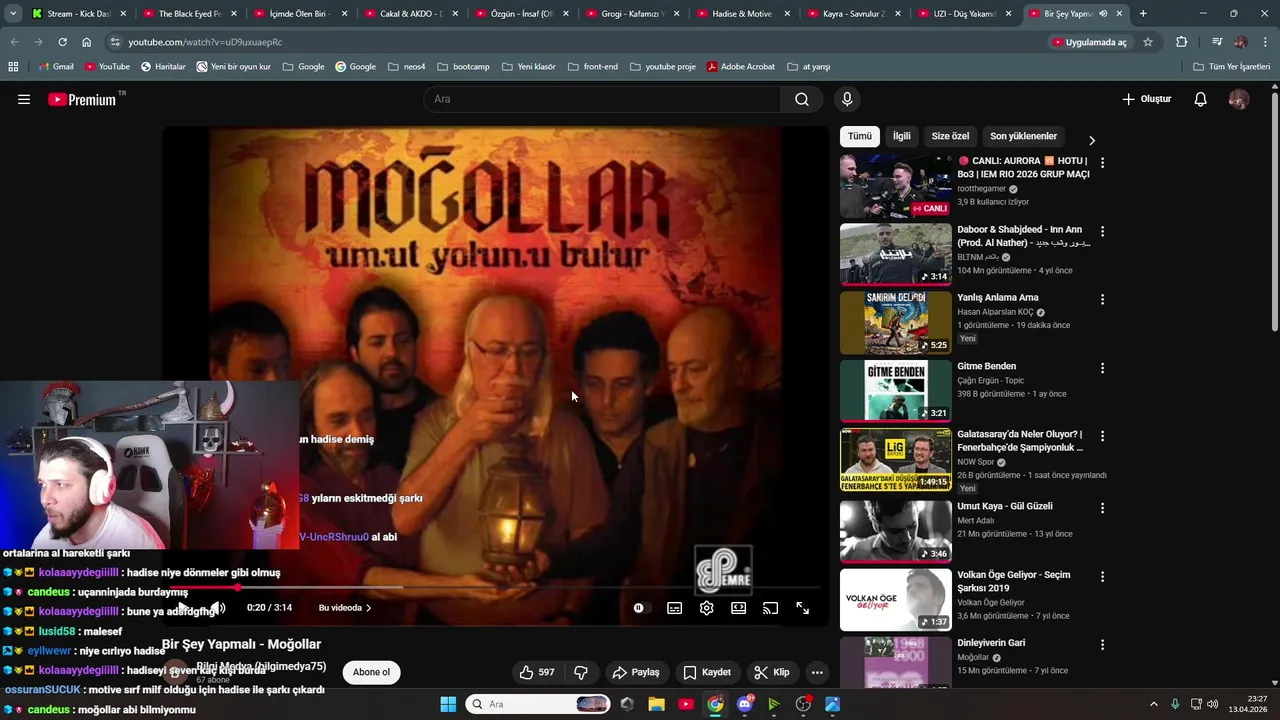Start voice search with the microphone
The image size is (1280, 720).
click(847, 99)
